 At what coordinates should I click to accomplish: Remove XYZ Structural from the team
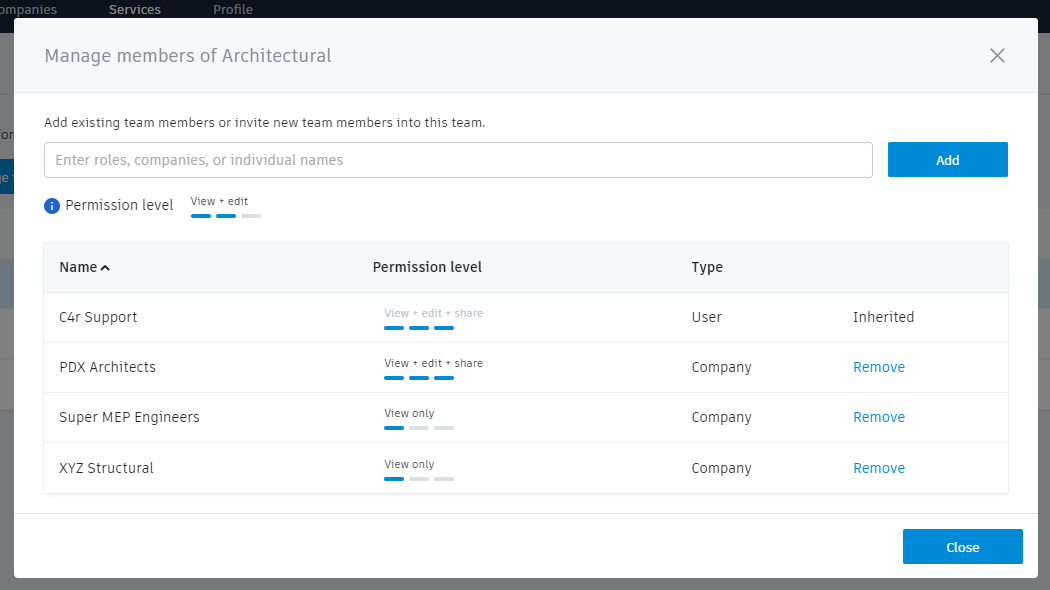[x=879, y=468]
